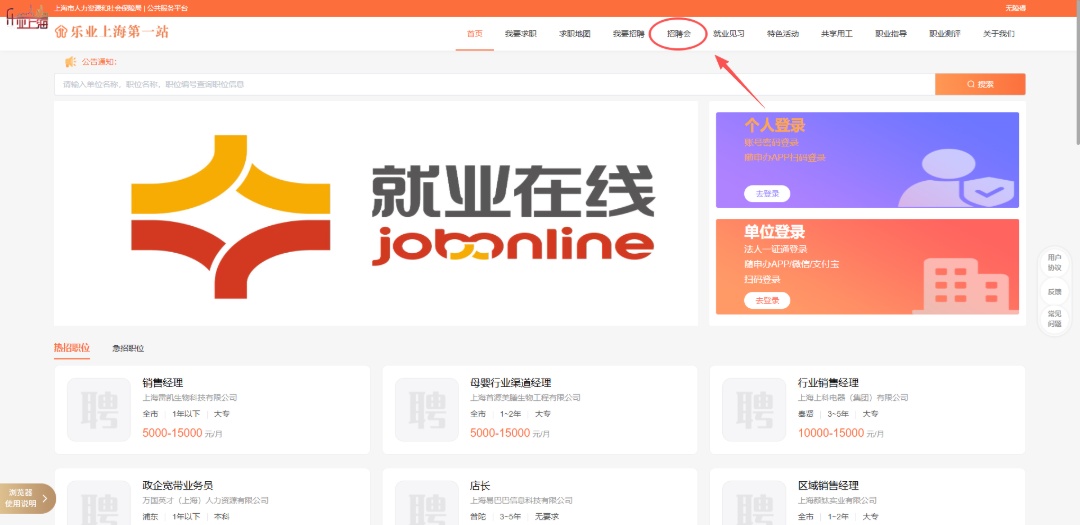Click the 乐业上海 logo in top-left corner

click(x=27, y=21)
